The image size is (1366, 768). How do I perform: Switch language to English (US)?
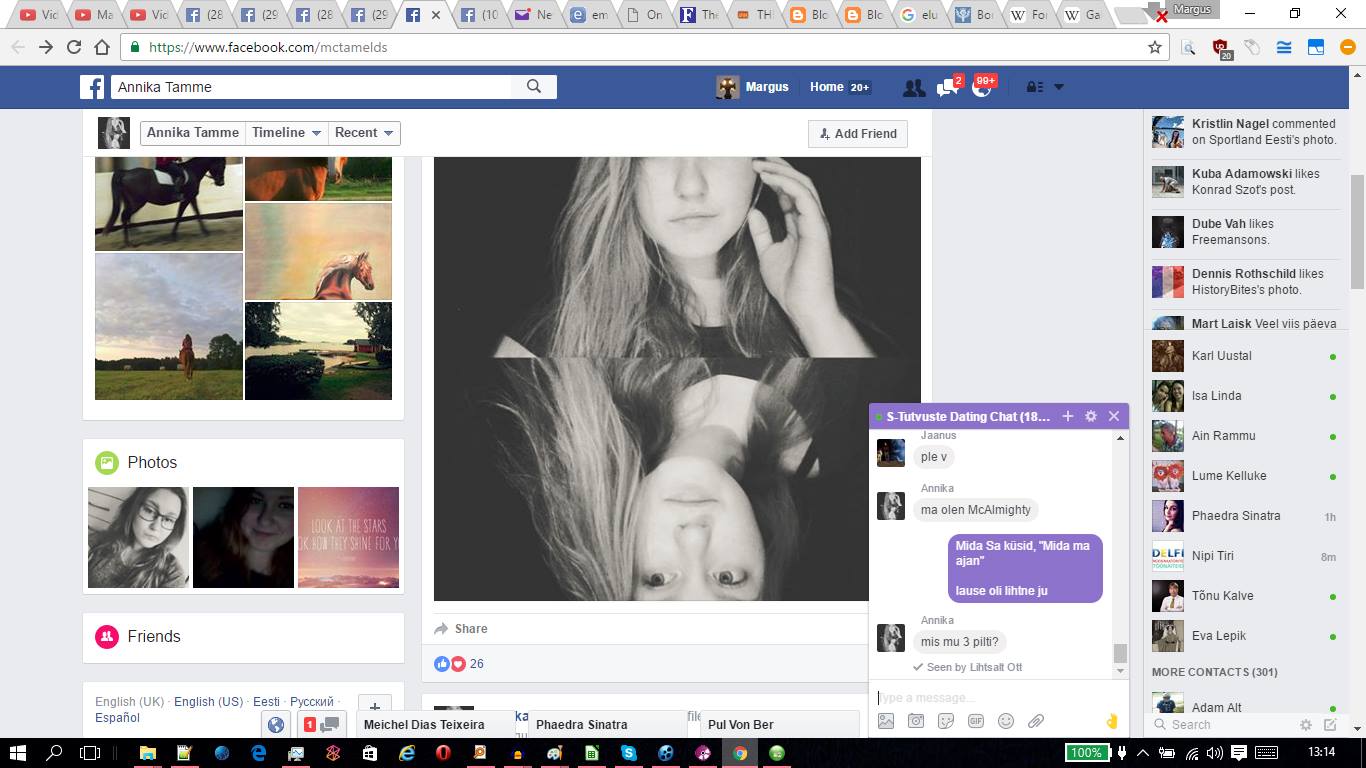pos(208,702)
